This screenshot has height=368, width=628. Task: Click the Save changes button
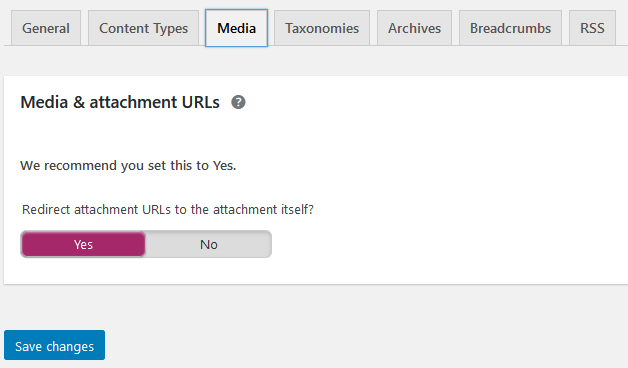tap(54, 345)
